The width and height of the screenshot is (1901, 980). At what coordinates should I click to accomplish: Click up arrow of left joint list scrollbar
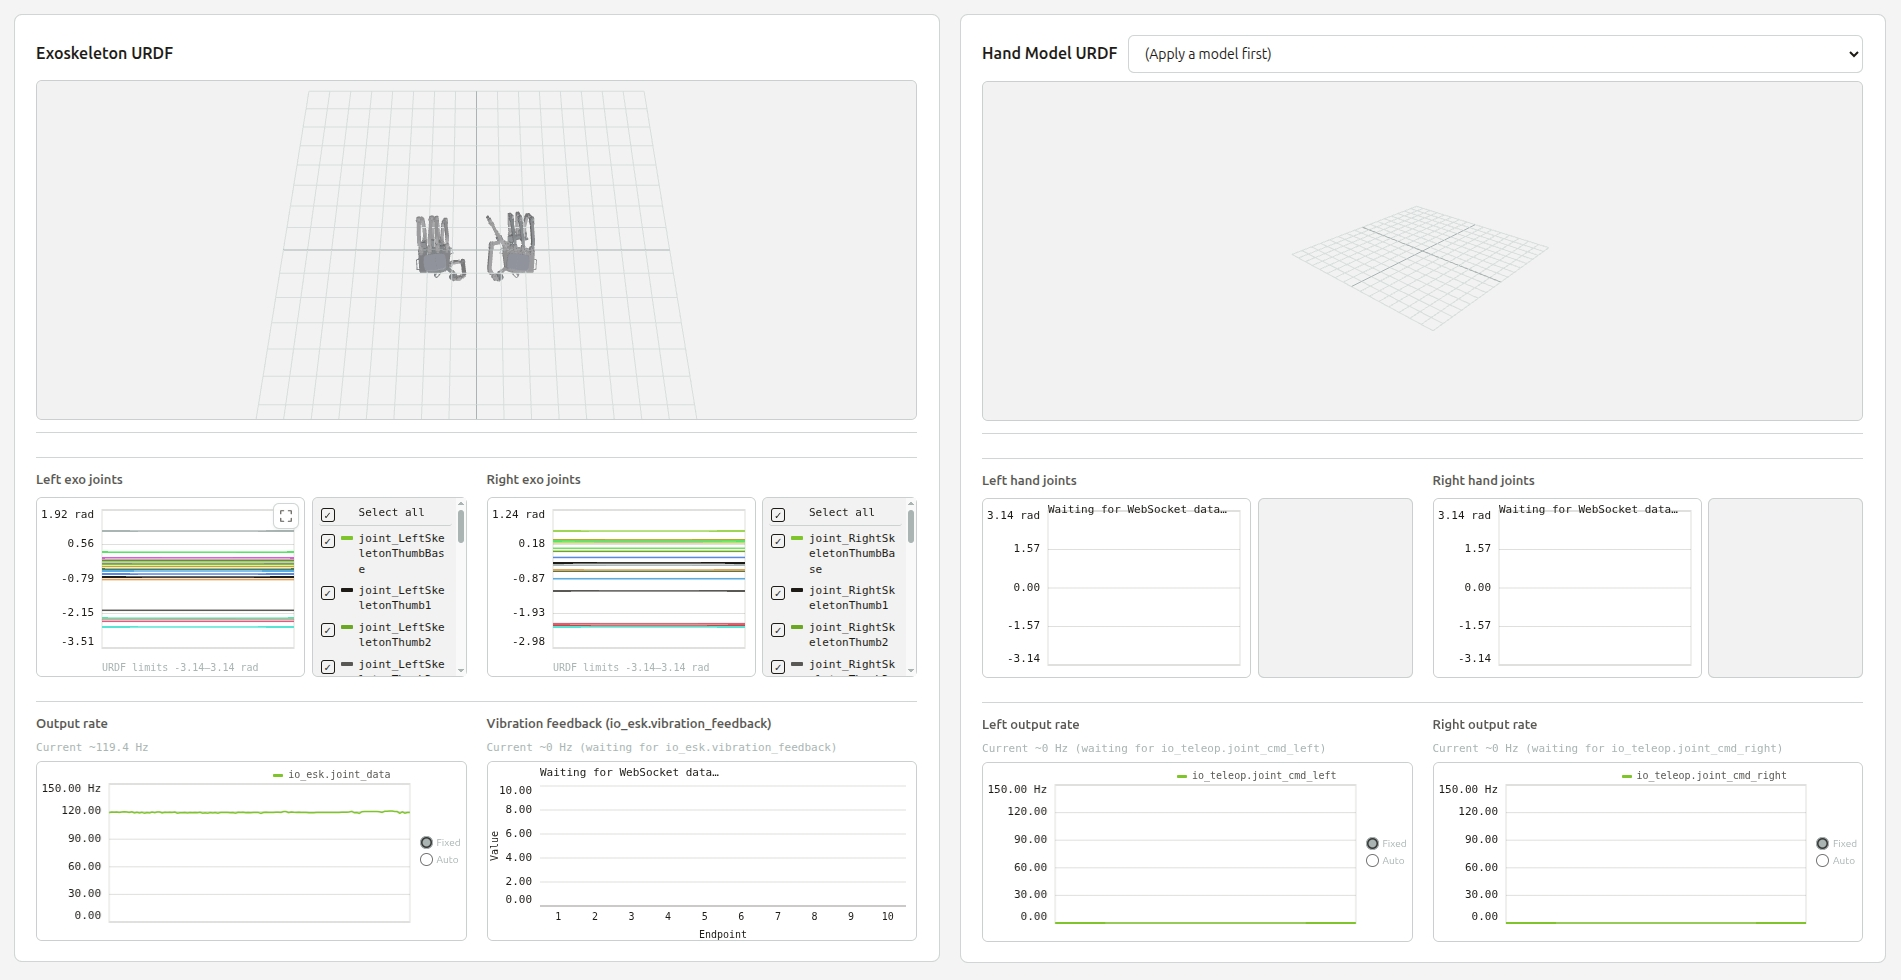pos(461,503)
